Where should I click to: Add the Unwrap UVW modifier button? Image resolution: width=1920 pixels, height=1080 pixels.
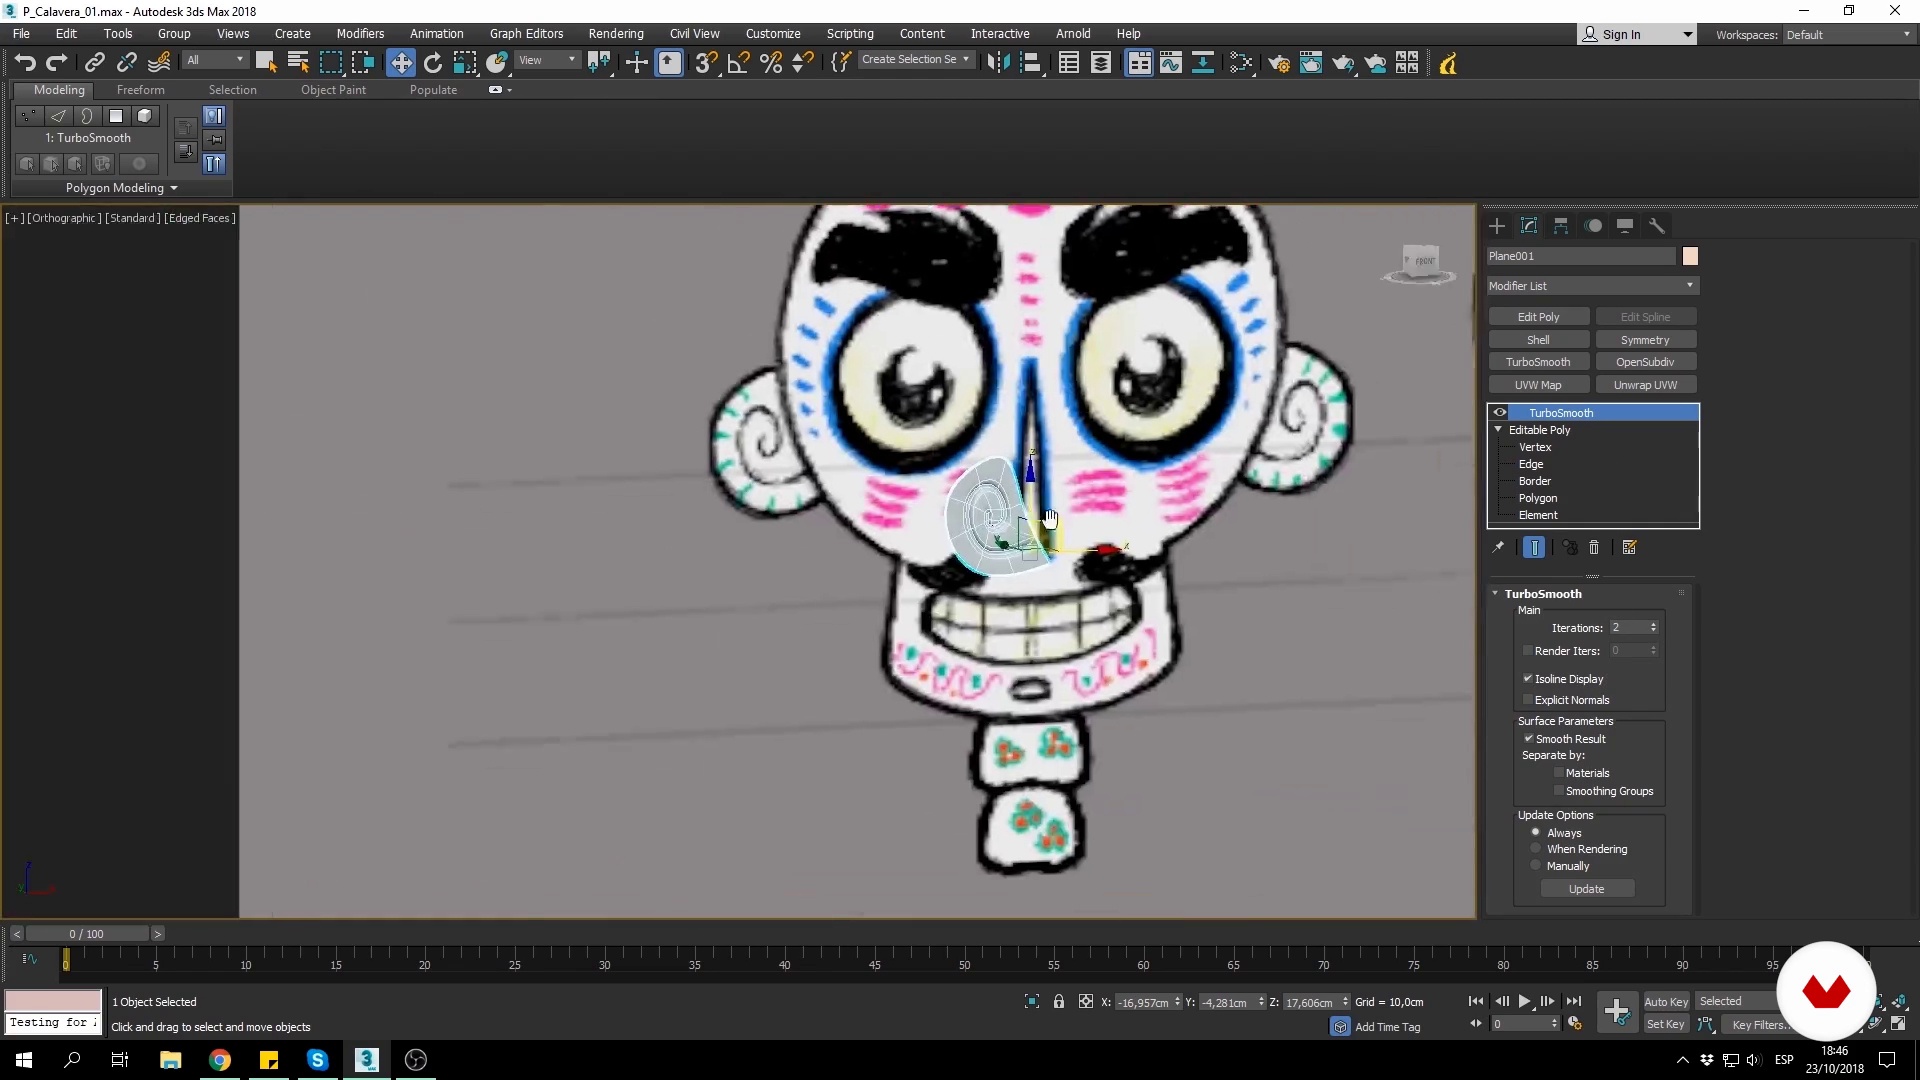pyautogui.click(x=1645, y=385)
